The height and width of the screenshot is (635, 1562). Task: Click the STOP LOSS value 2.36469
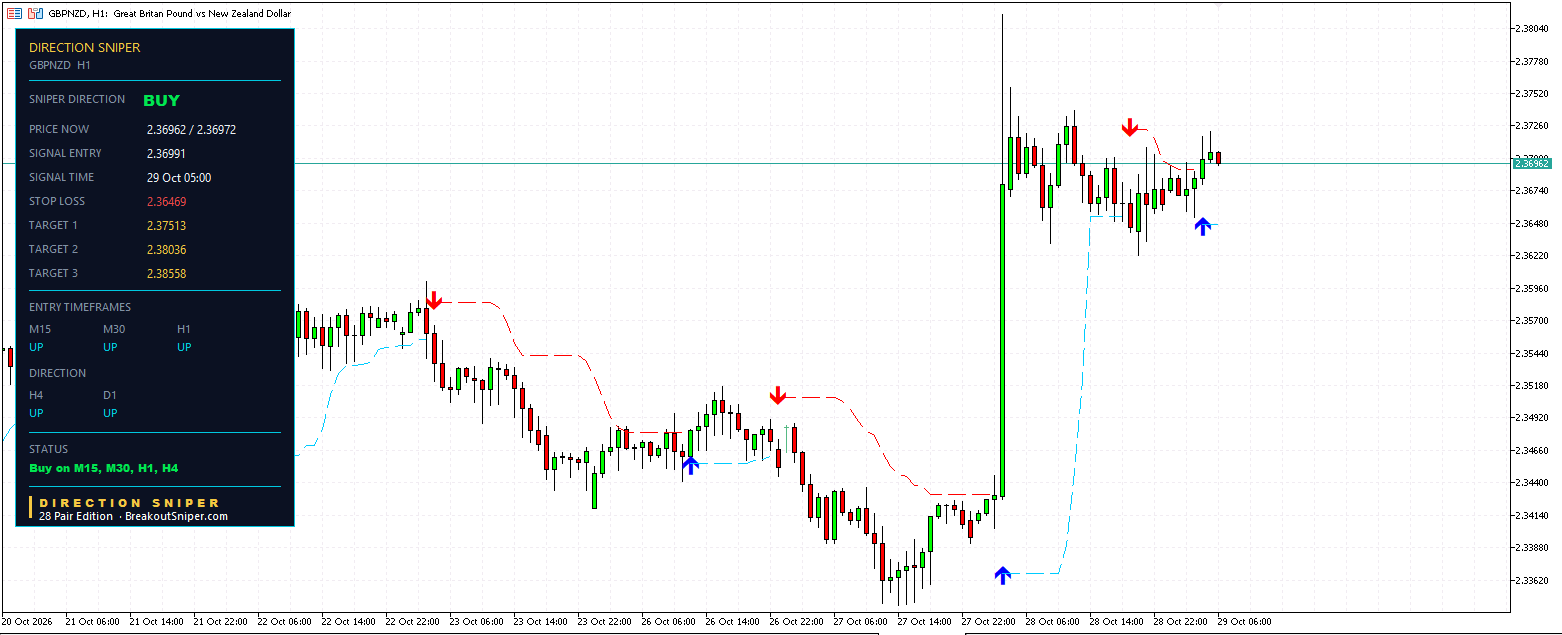pyautogui.click(x=166, y=201)
